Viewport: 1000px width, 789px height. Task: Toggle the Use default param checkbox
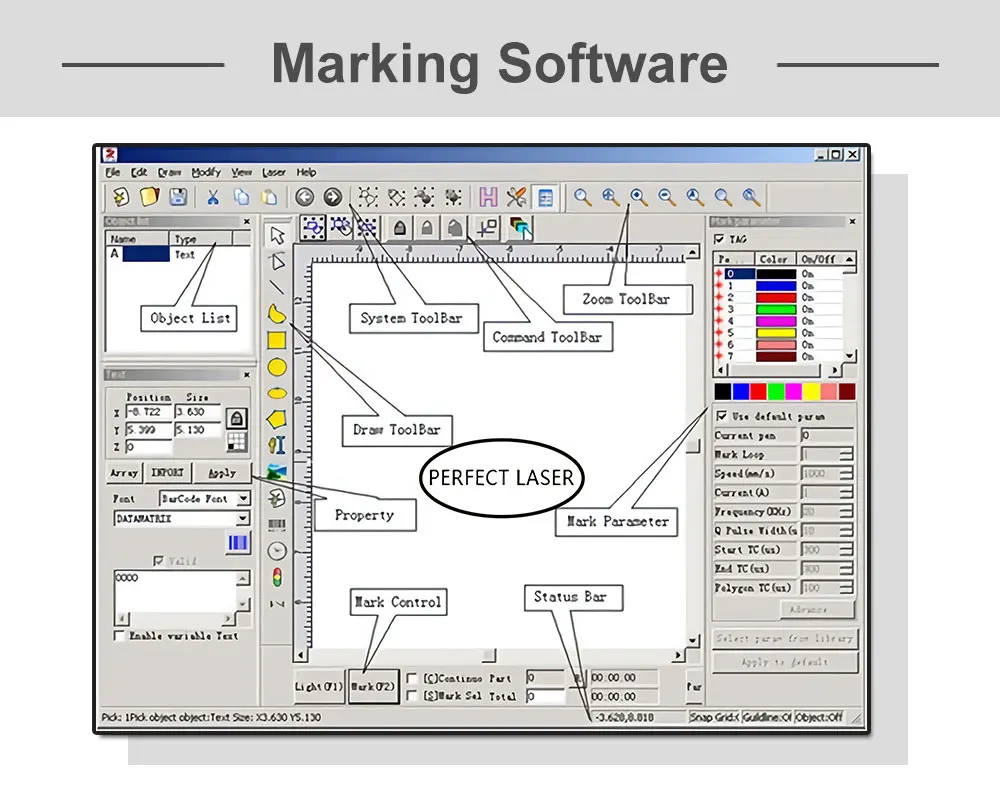pos(721,416)
